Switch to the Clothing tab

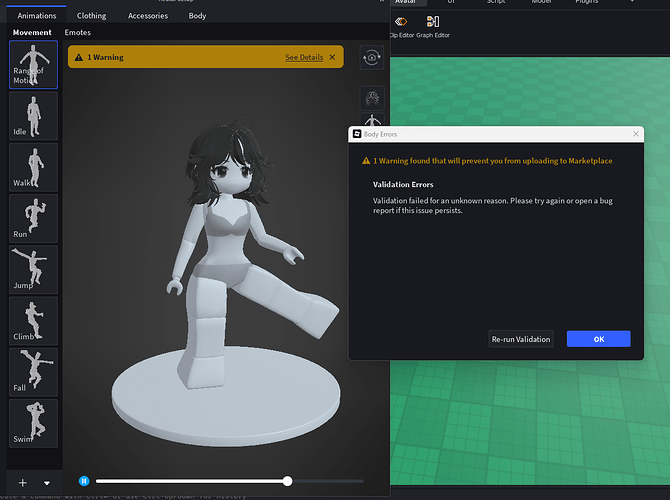(x=91, y=16)
